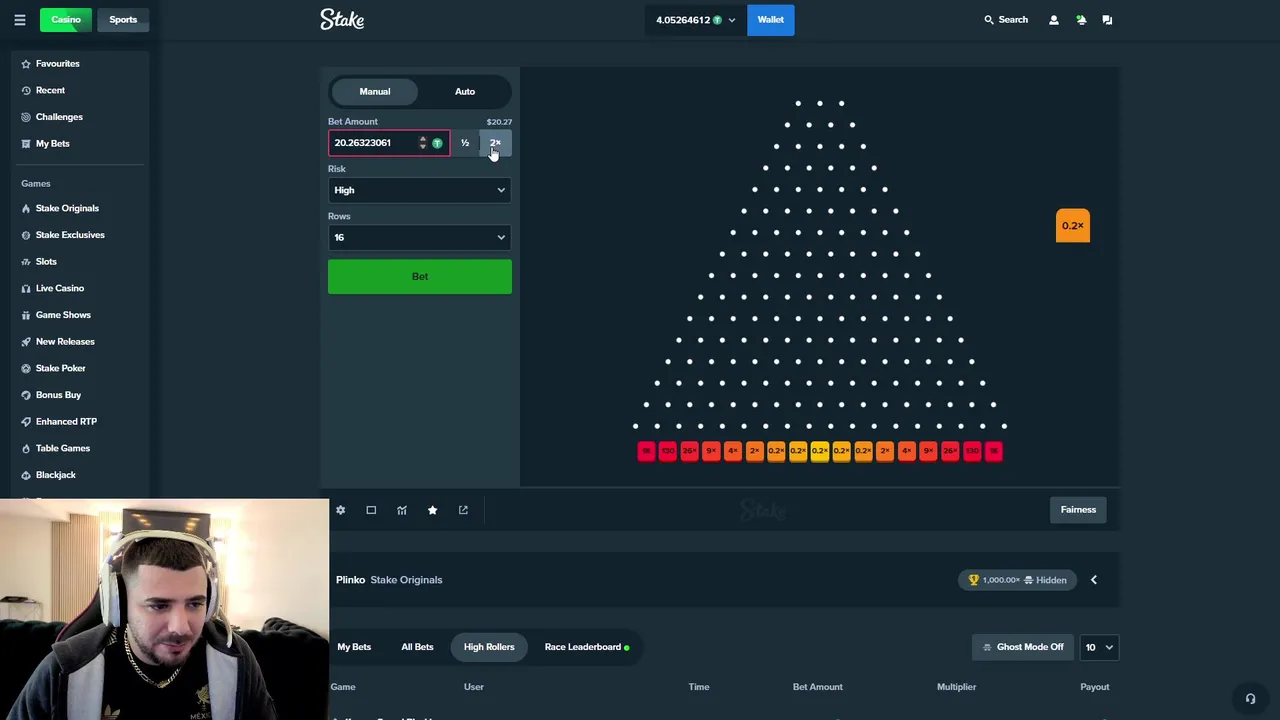This screenshot has height=720, width=1280.
Task: Switch to Manual betting mode
Action: coord(375,91)
